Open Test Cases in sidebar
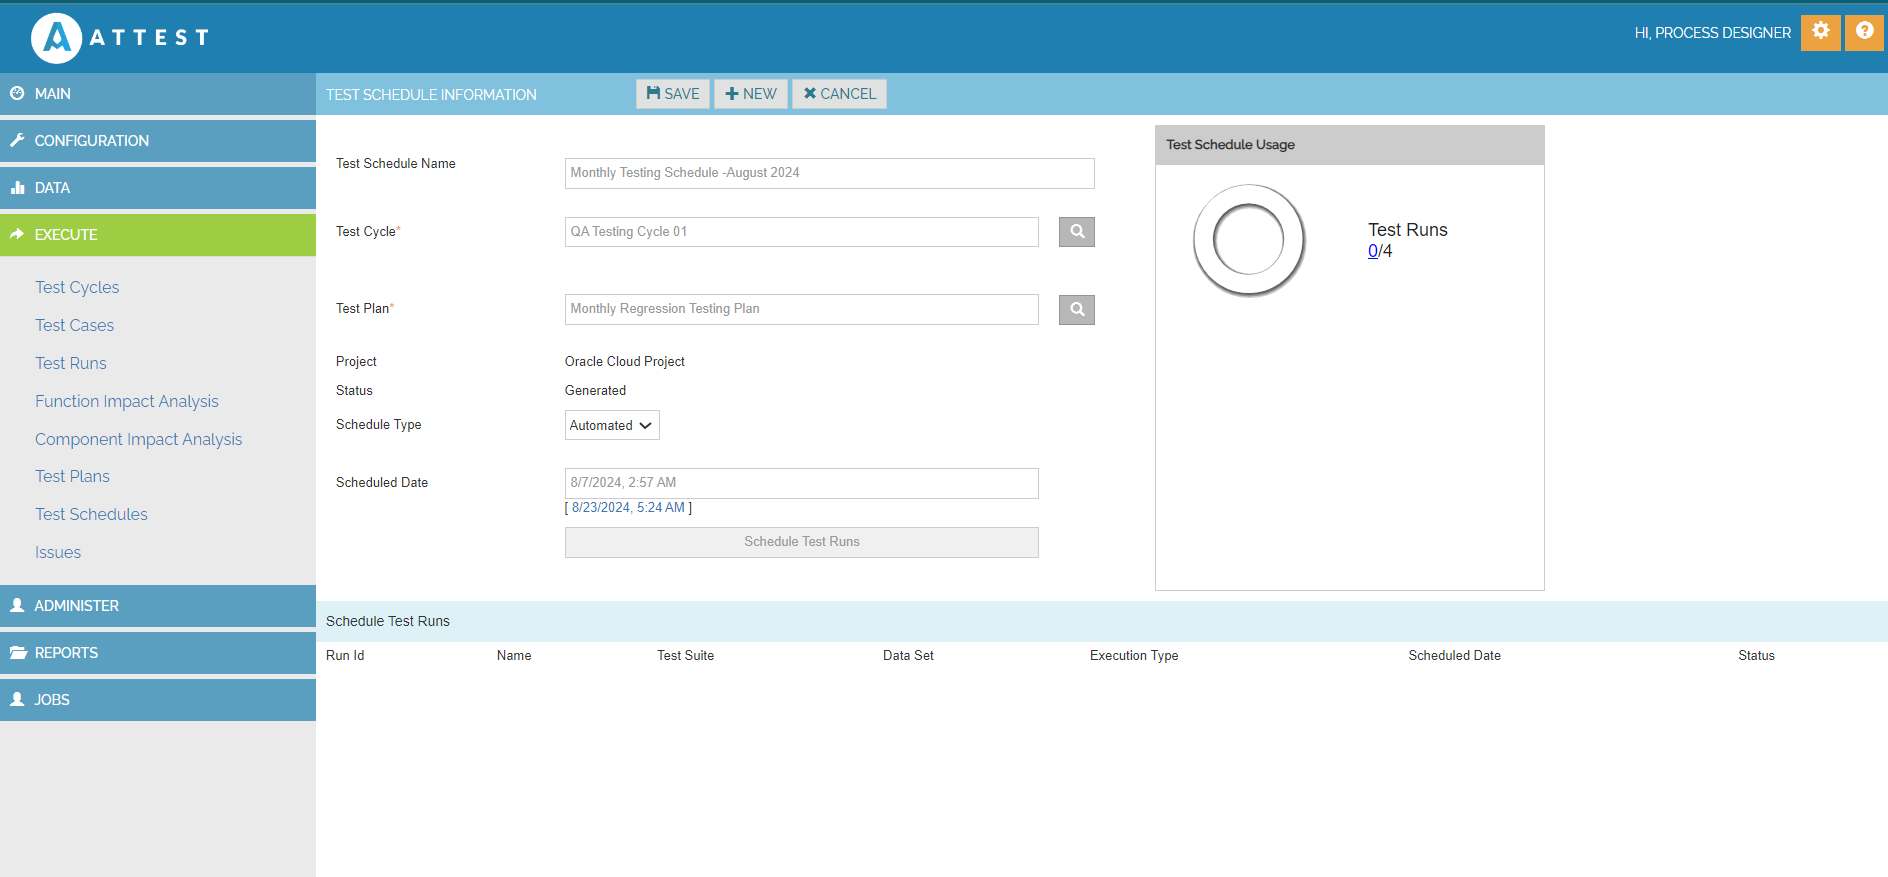This screenshot has width=1888, height=877. click(74, 325)
